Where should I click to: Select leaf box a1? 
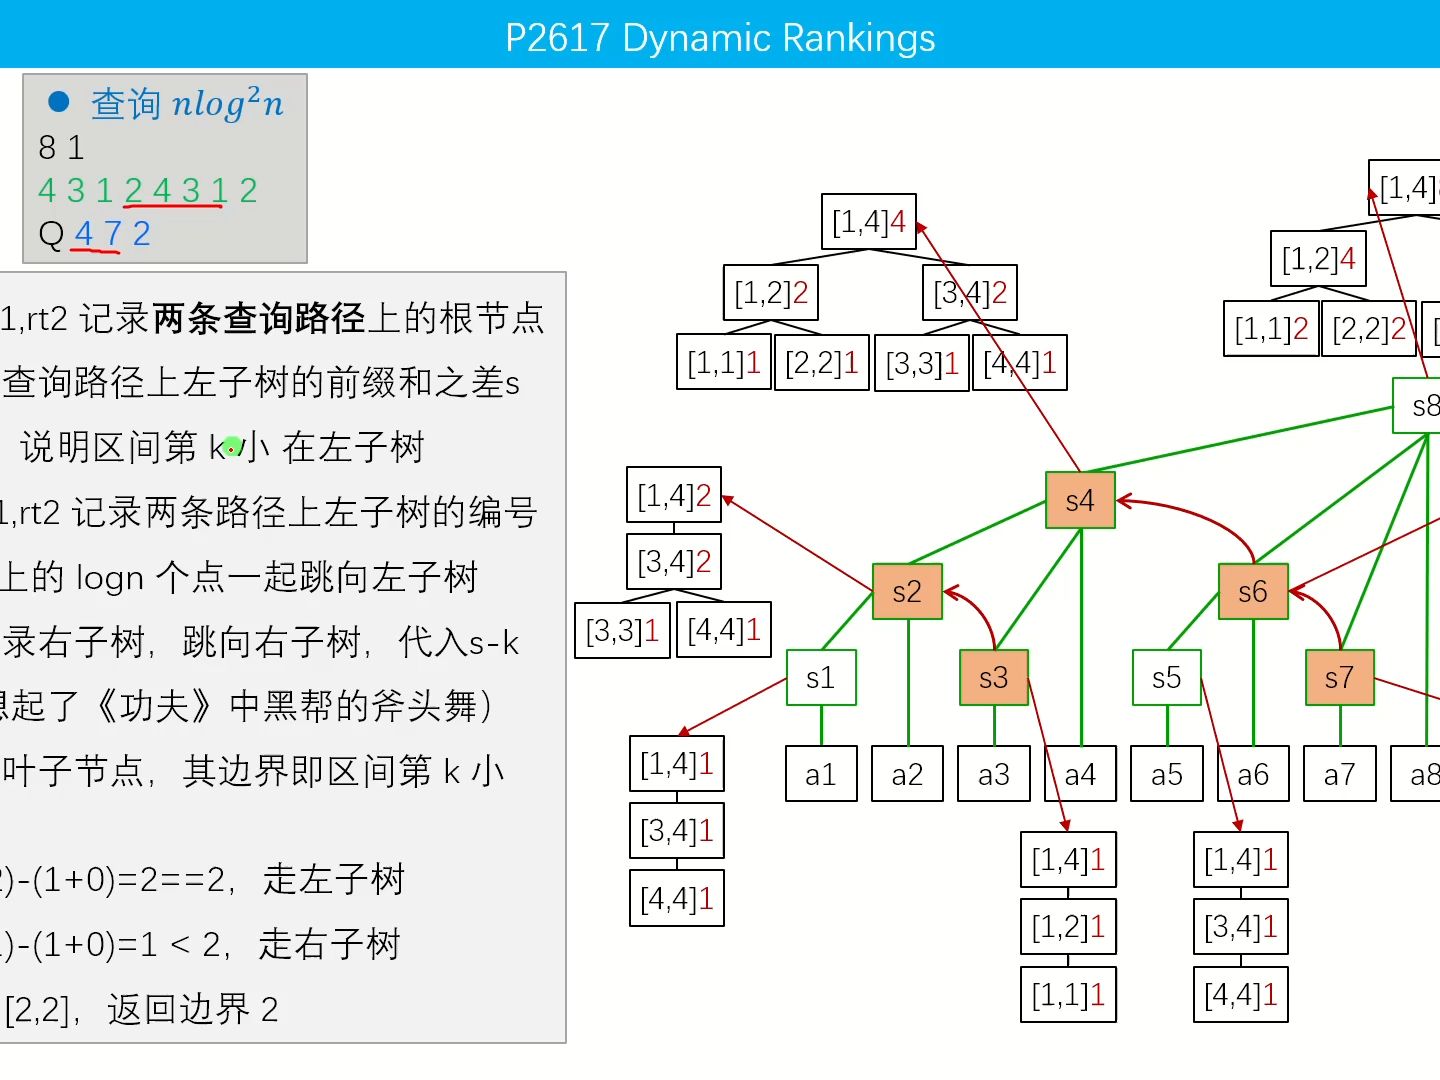821,774
